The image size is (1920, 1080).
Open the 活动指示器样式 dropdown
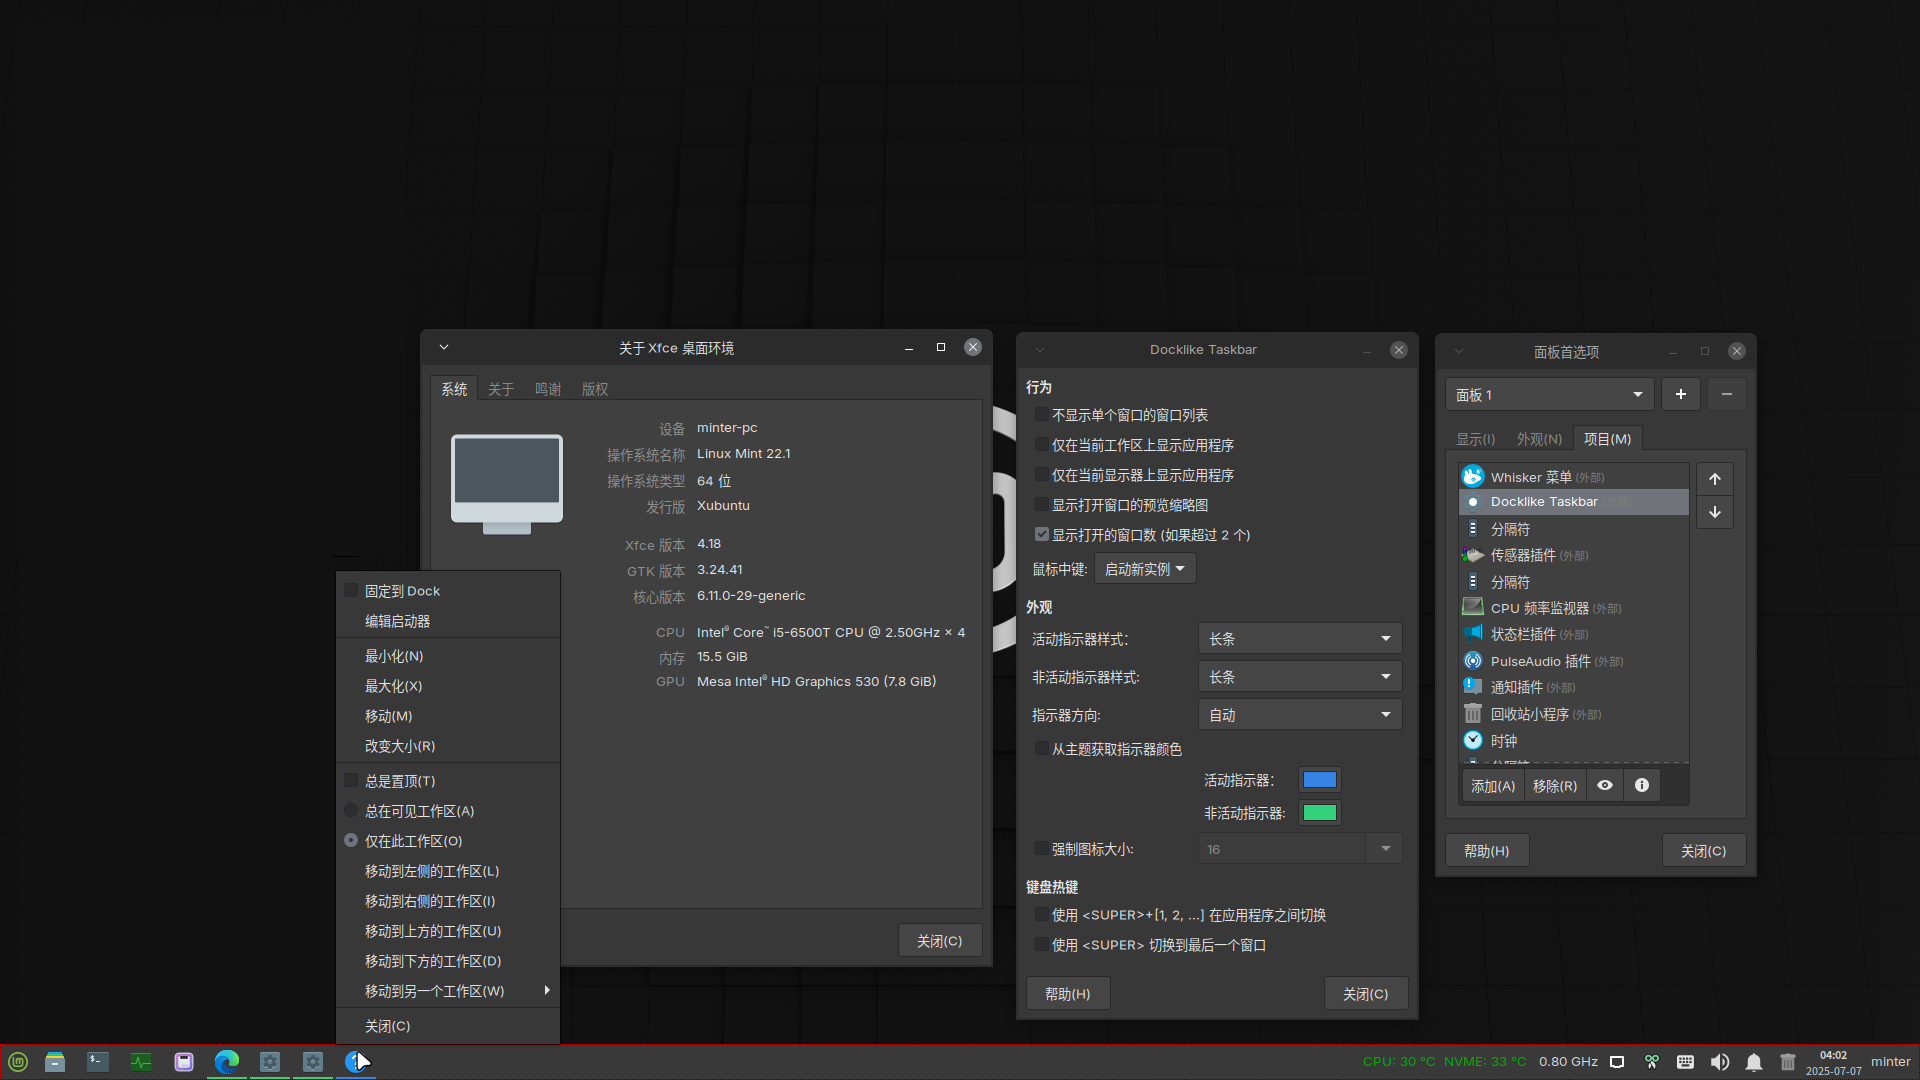tap(1300, 639)
